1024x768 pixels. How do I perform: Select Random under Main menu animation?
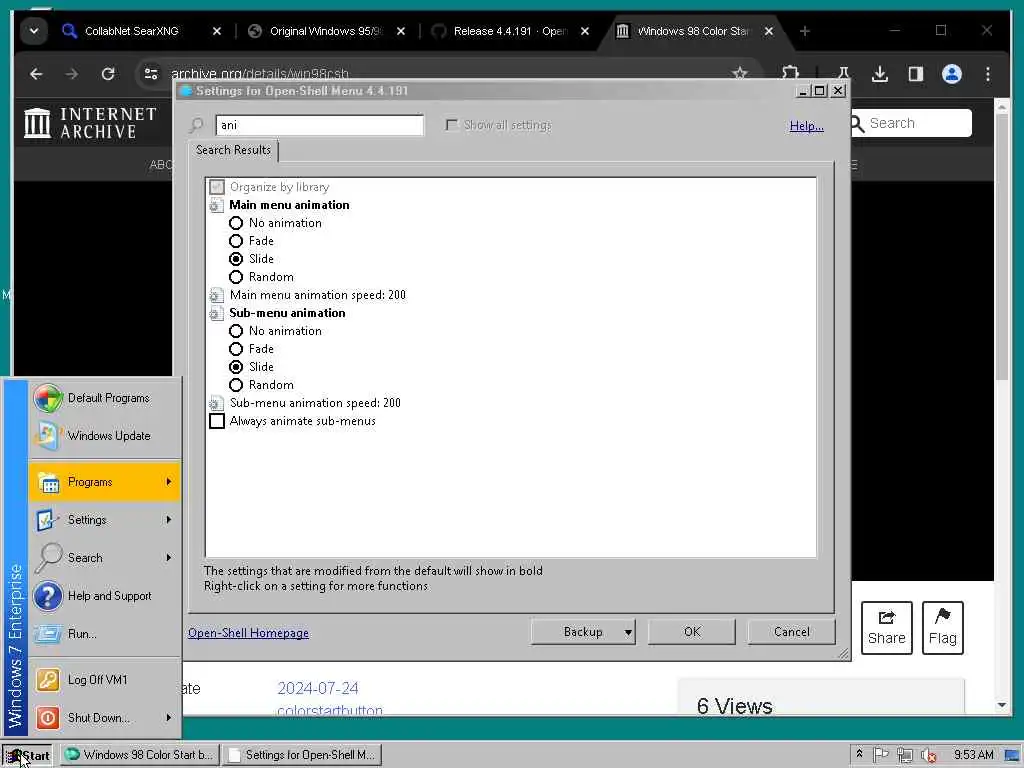[236, 278]
